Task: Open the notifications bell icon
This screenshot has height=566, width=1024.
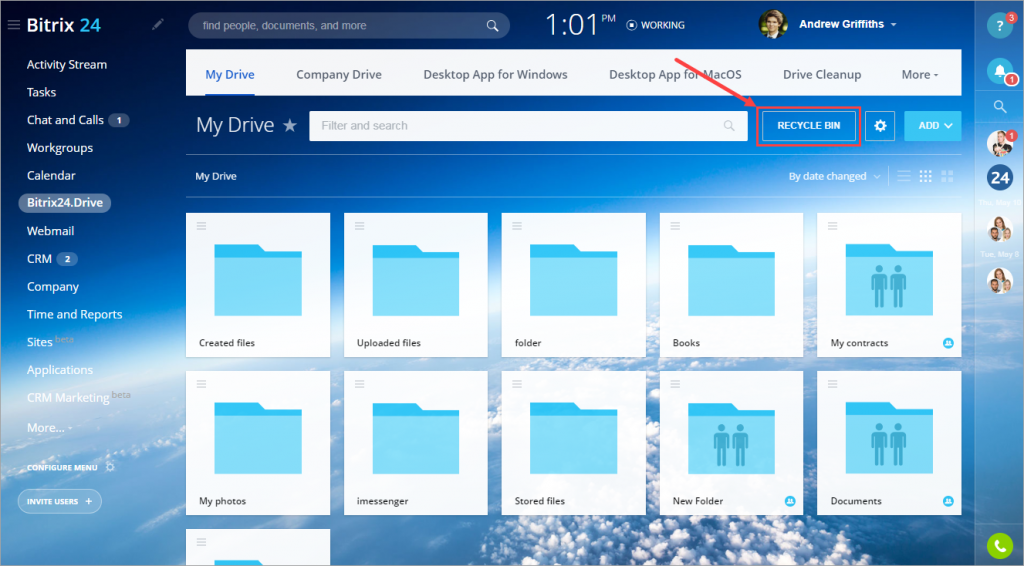Action: click(x=999, y=71)
